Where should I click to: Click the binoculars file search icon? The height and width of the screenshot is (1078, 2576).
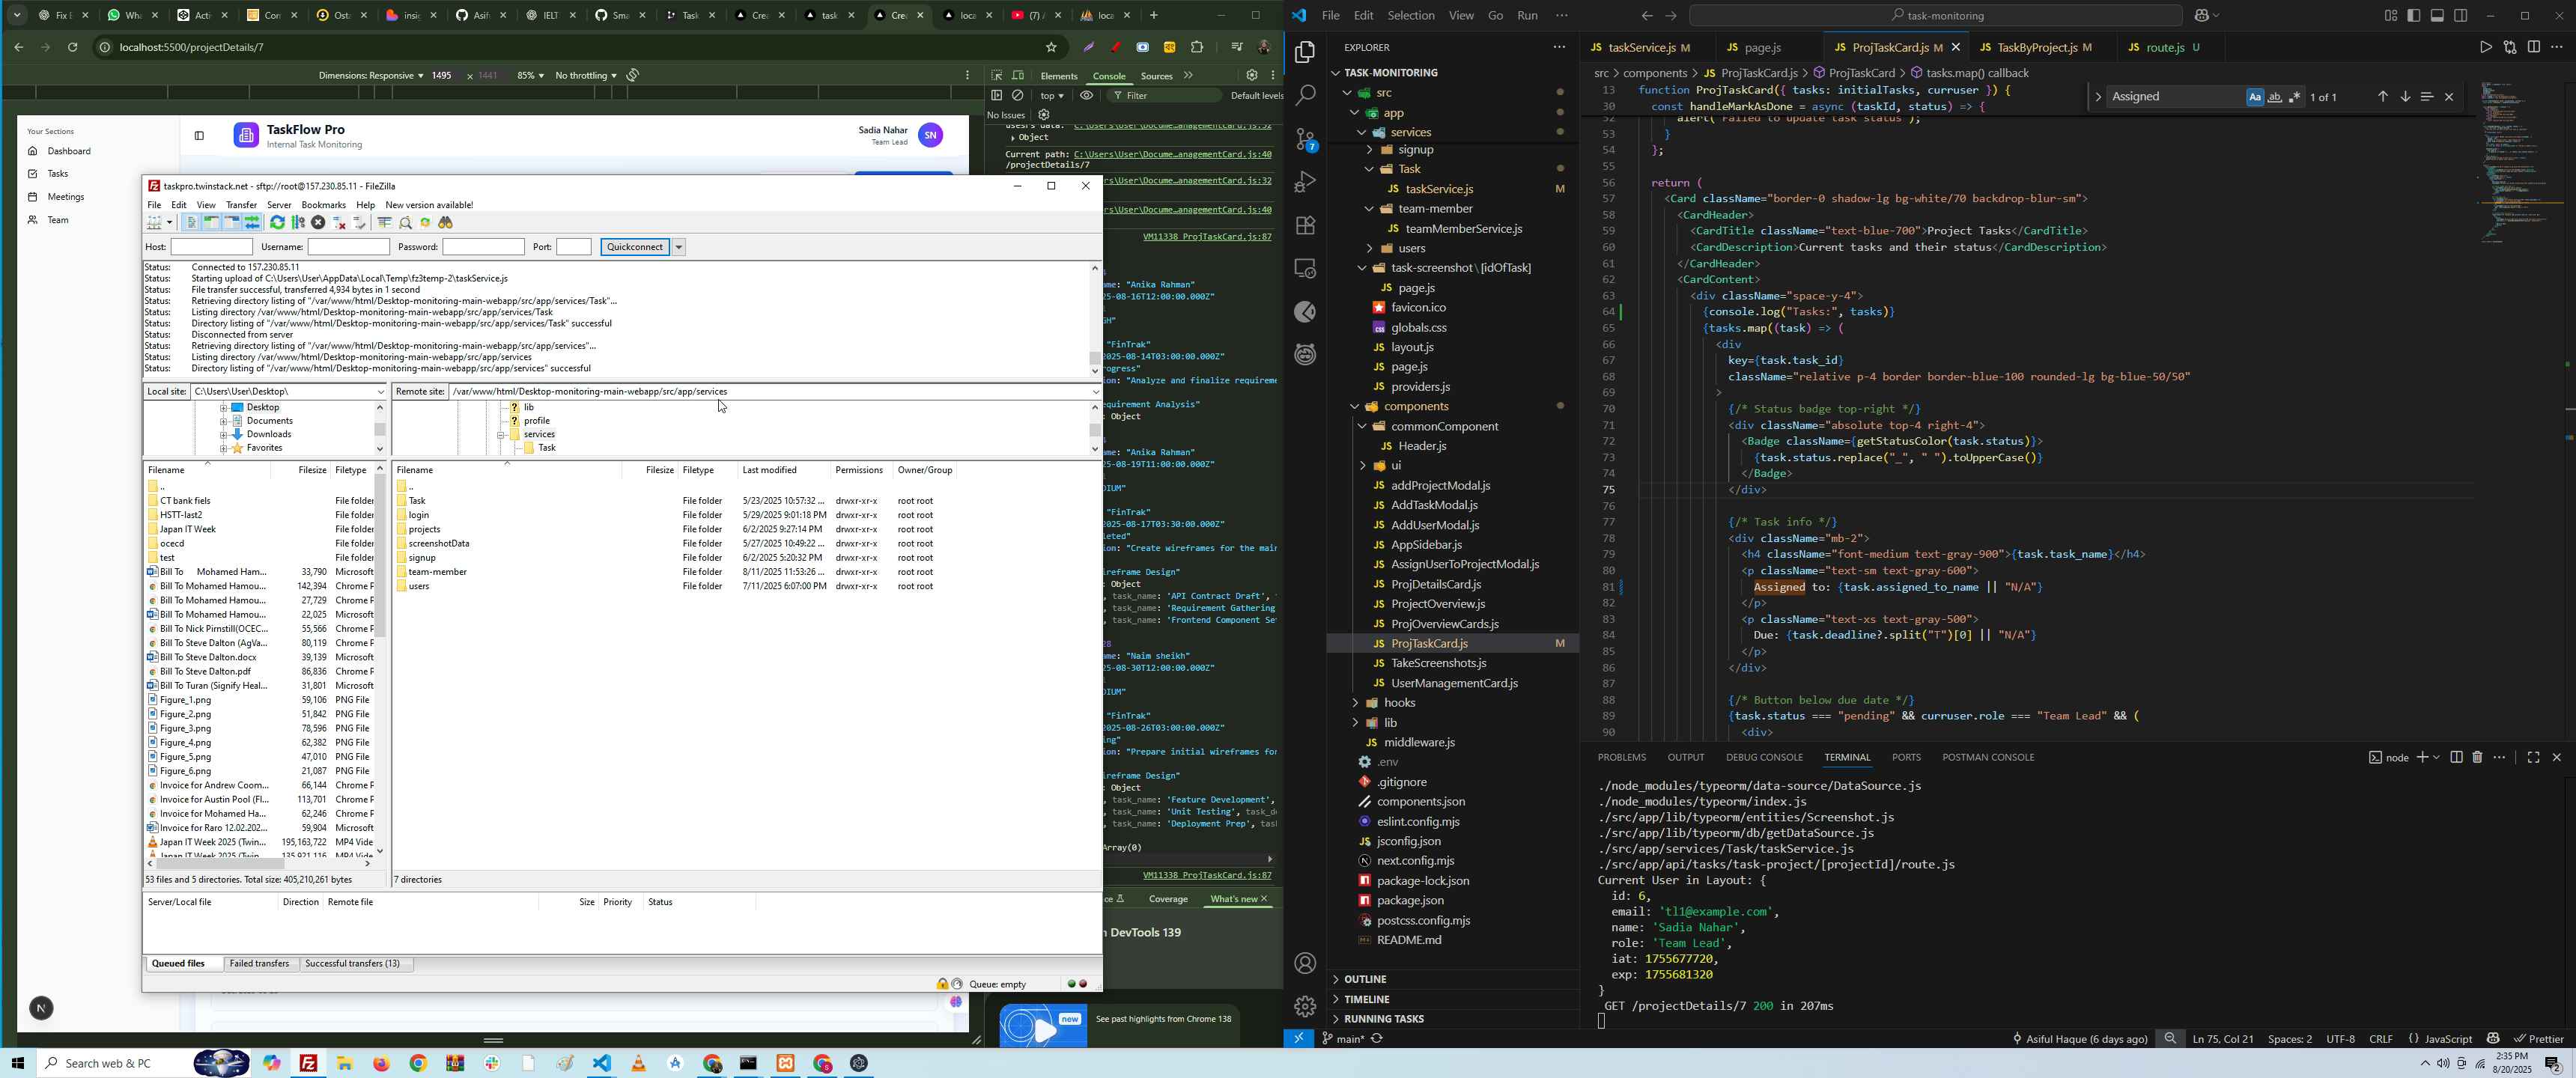[447, 223]
